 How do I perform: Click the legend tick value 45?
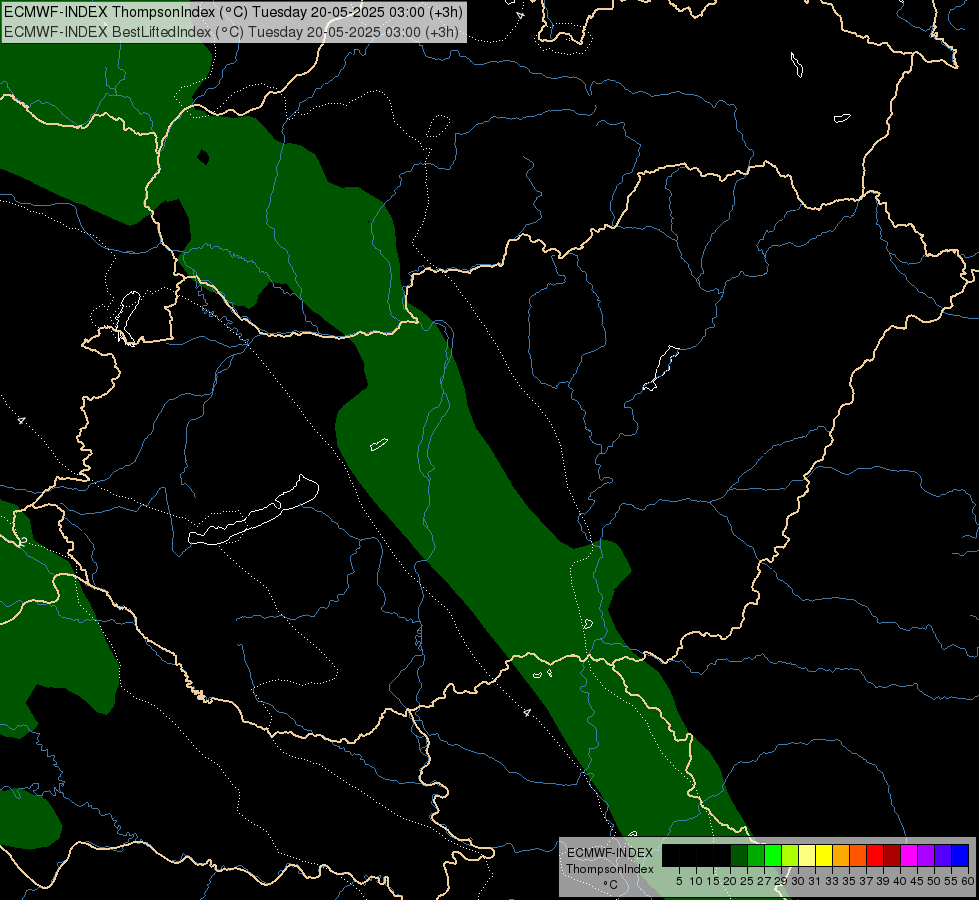(917, 881)
